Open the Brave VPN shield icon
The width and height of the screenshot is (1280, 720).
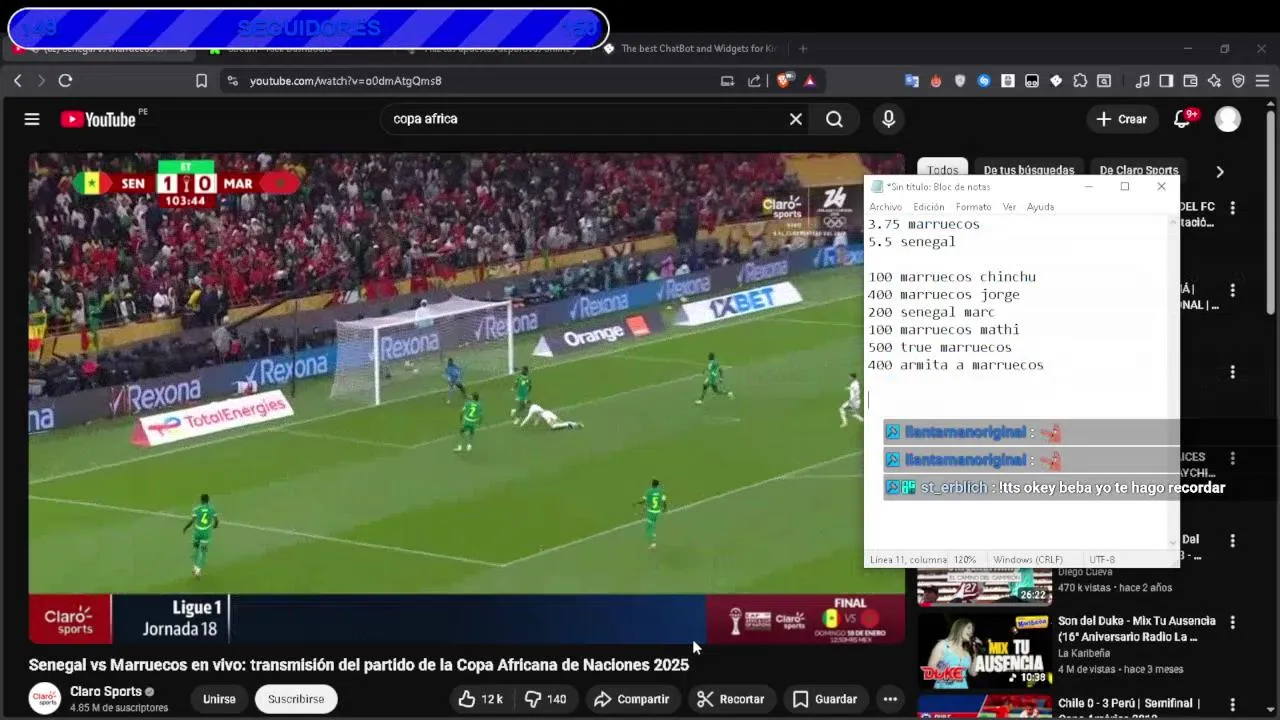(x=1238, y=81)
